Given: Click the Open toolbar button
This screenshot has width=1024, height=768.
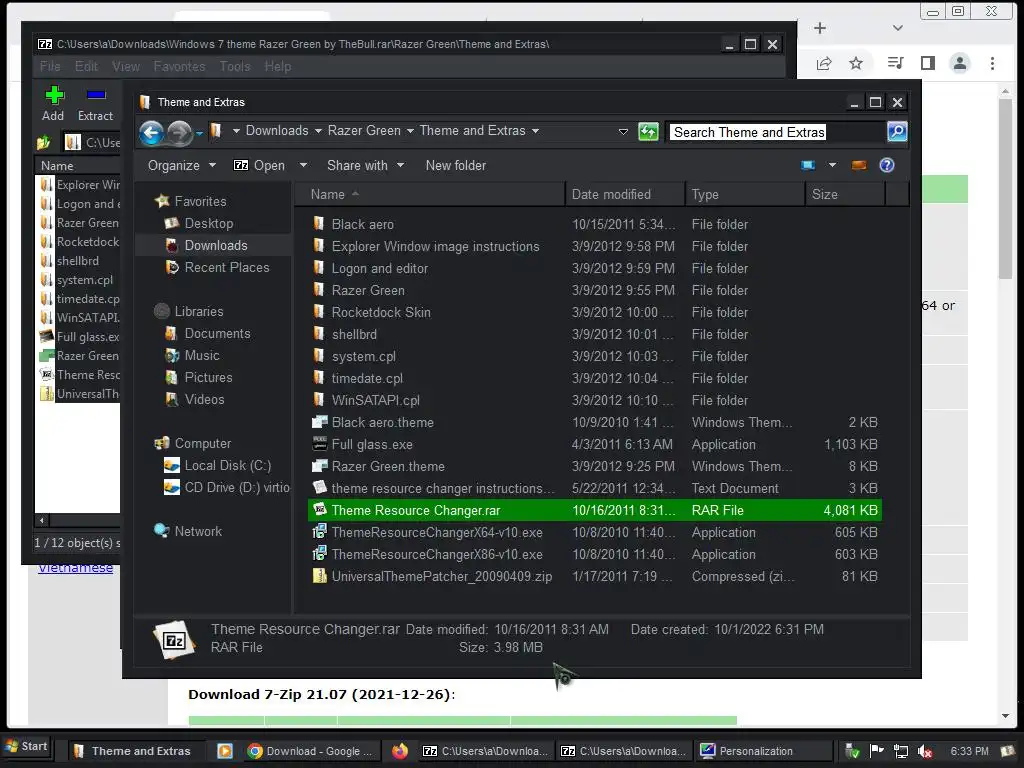Looking at the screenshot, I should pyautogui.click(x=260, y=165).
